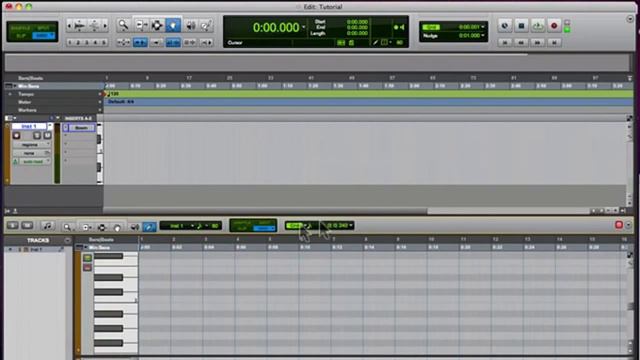Click the Inst 1 track name field
The width and height of the screenshot is (640, 360).
[x=29, y=127]
